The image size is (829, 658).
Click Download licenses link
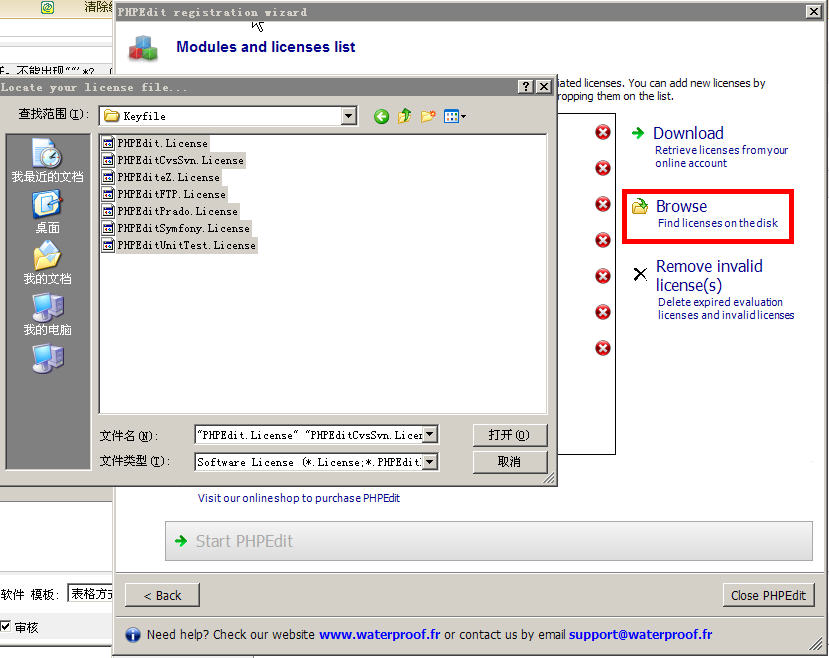(688, 133)
